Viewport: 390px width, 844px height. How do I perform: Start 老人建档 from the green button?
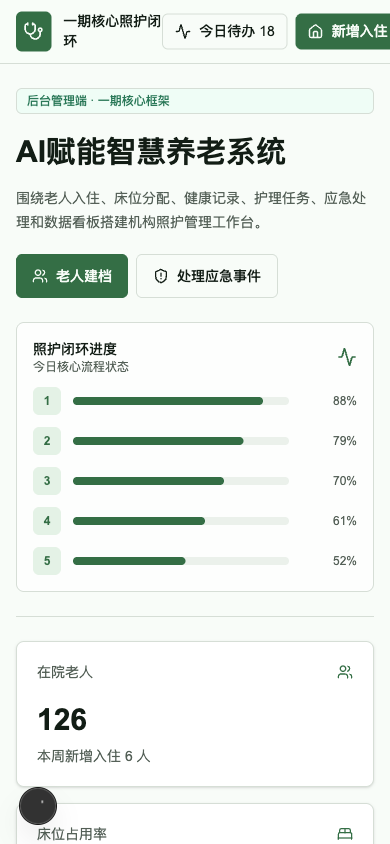[x=72, y=276]
